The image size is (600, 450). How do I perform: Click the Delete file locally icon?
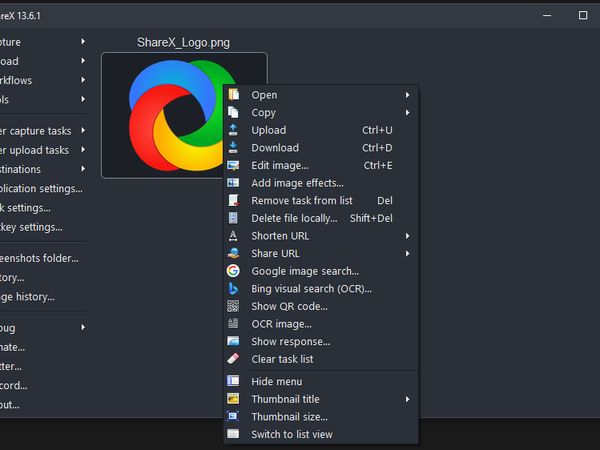[233, 218]
